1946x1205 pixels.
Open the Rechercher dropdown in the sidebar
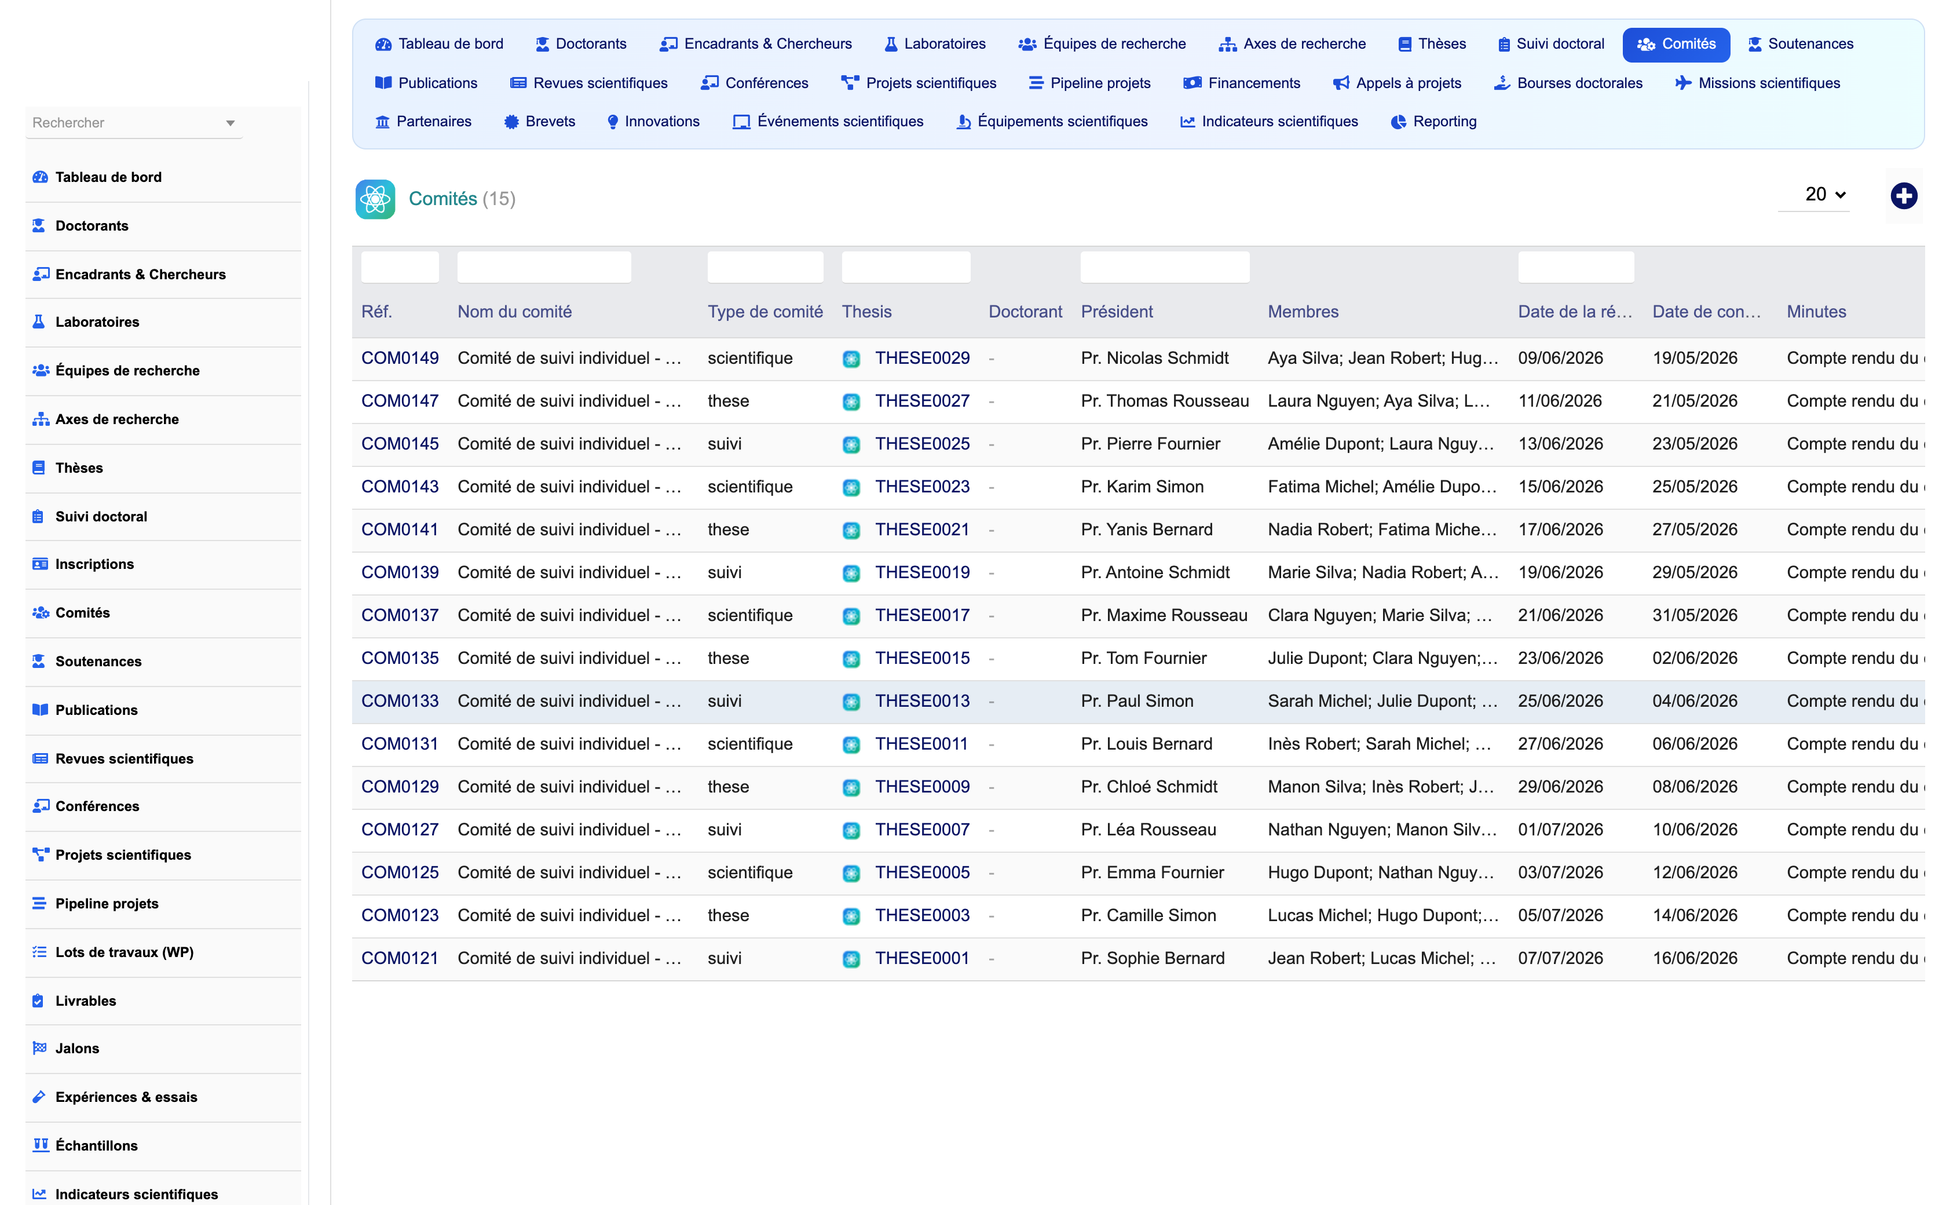pyautogui.click(x=134, y=123)
